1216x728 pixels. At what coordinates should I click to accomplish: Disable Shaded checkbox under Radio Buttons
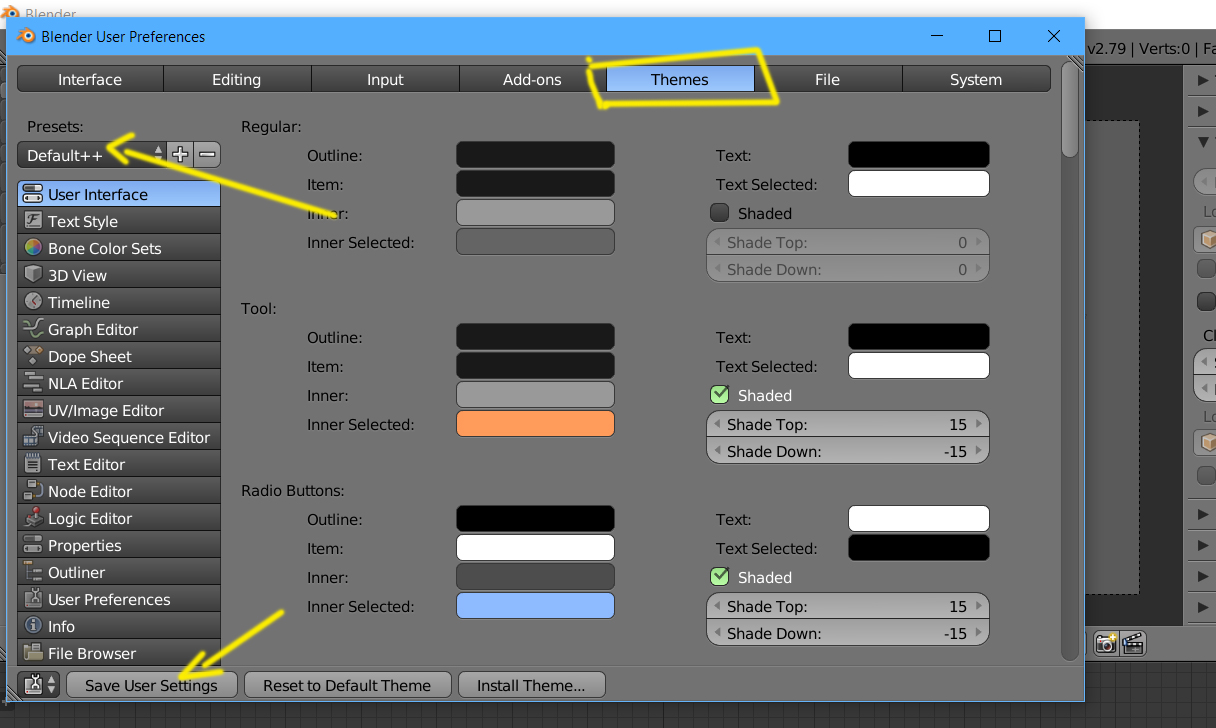(x=719, y=576)
